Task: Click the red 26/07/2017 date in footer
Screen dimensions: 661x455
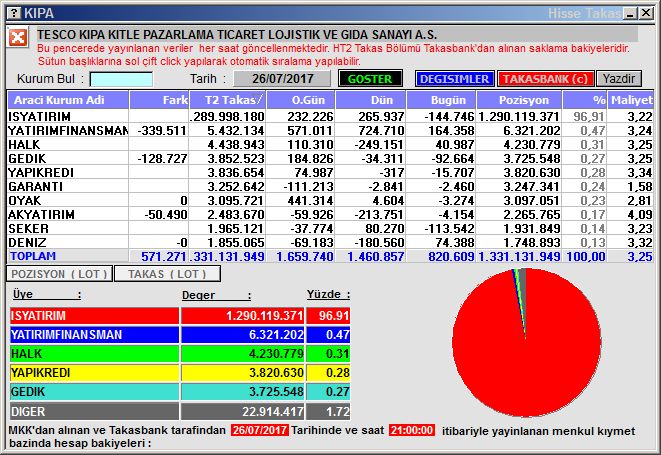Action: 260,430
